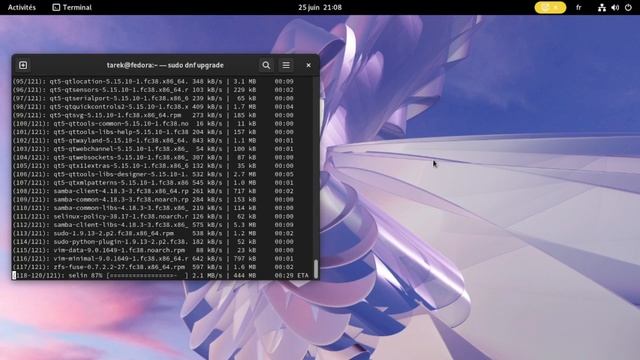Click the 444 MB total size value
This screenshot has height=360, width=640.
245,276
